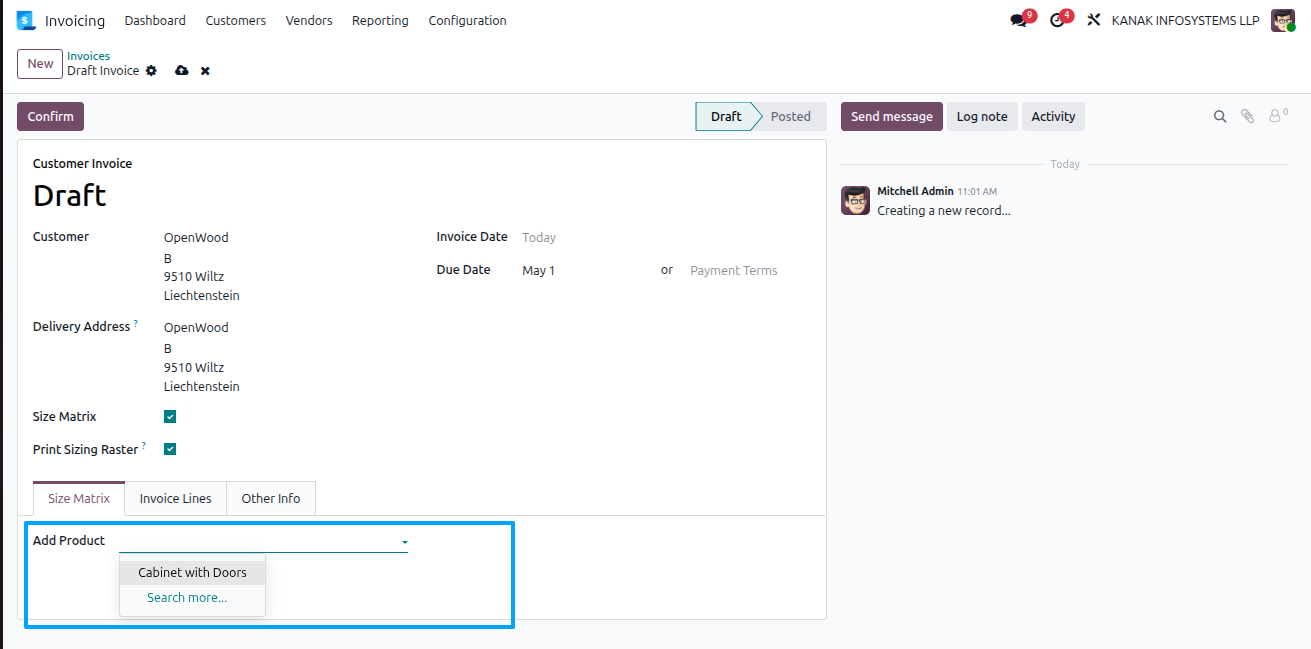Open the Vendors menu
Screen dimensions: 1311x649
pyautogui.click(x=309, y=20)
